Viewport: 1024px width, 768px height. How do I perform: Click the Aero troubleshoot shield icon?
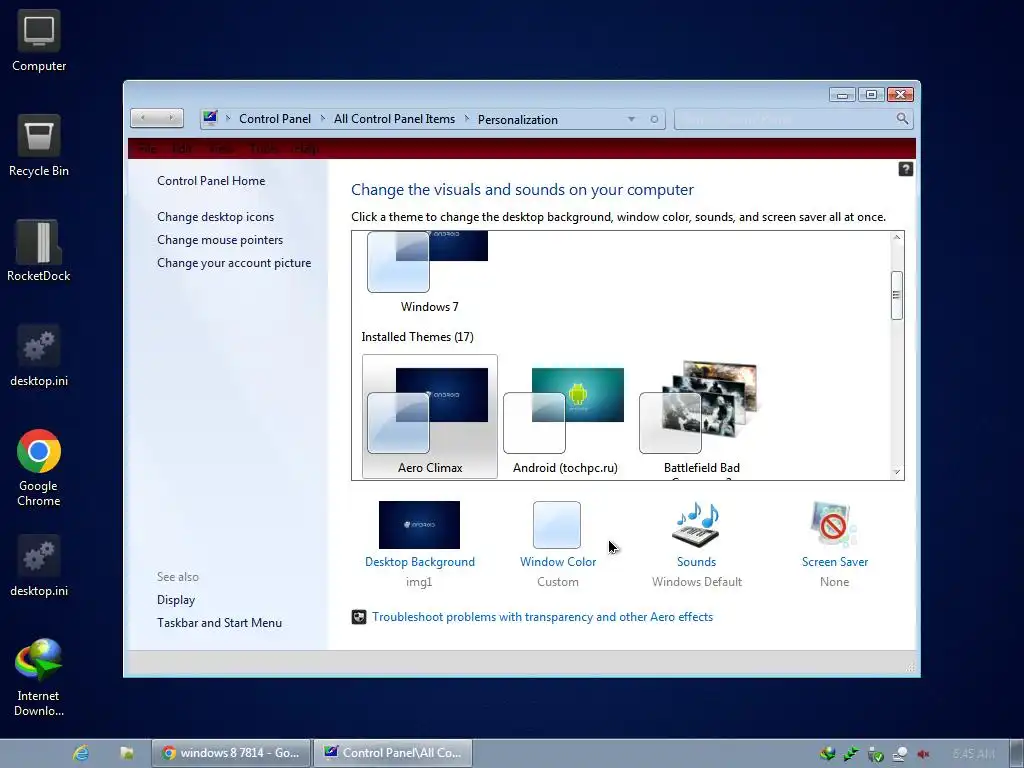(x=359, y=616)
